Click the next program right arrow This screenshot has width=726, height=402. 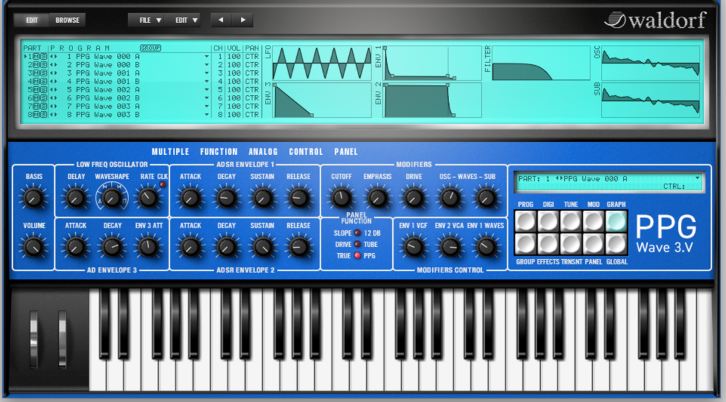coord(243,20)
